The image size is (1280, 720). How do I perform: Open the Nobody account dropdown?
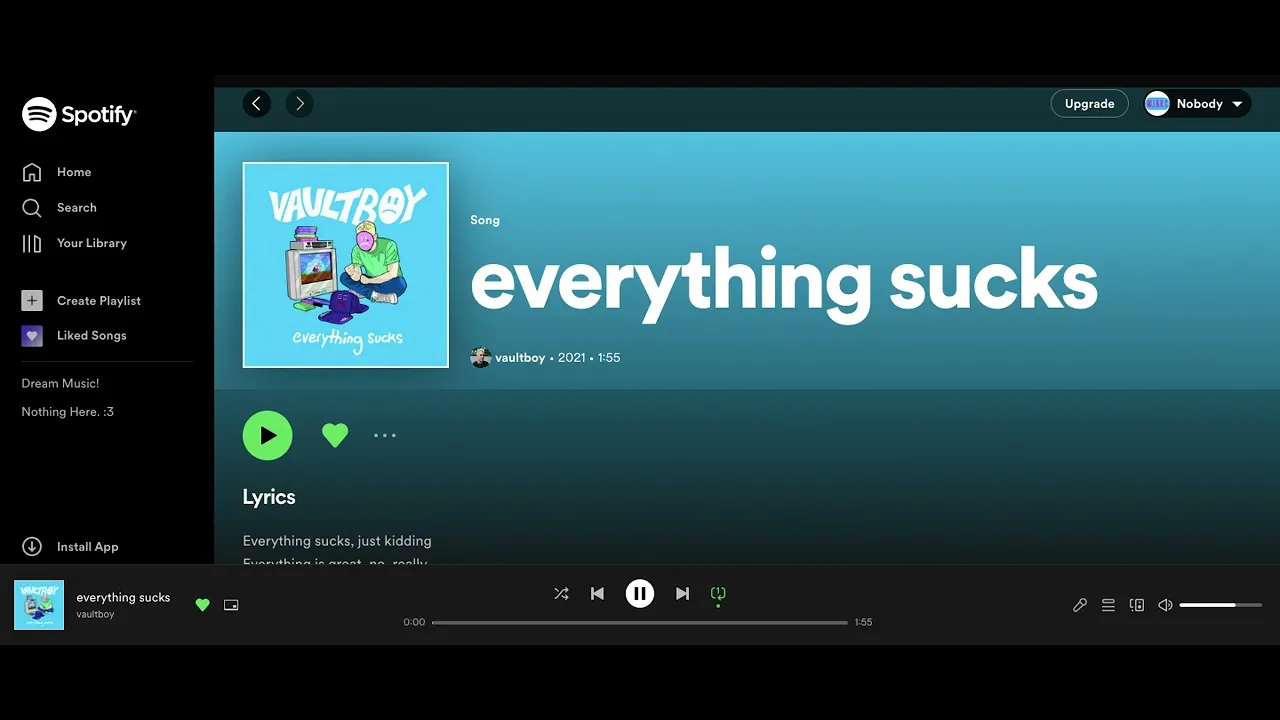(x=1197, y=104)
